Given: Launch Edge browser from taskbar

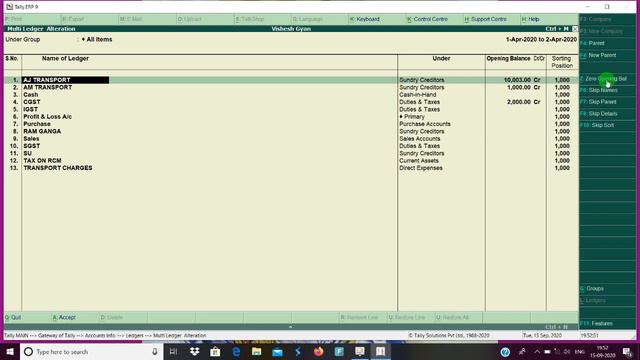Looking at the screenshot, I should point(236,351).
